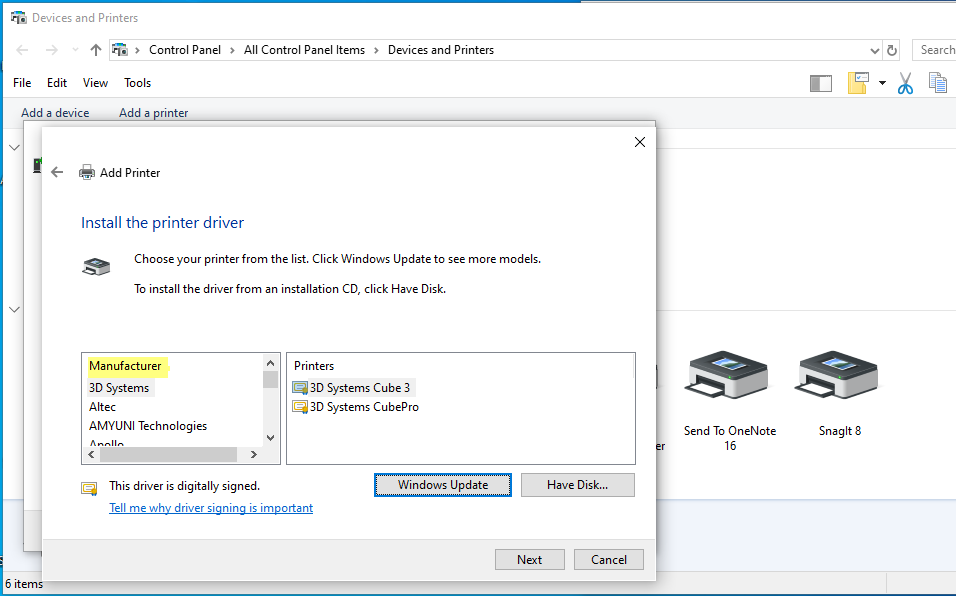Click the icon beside 3D Systems Cube 3

300,388
